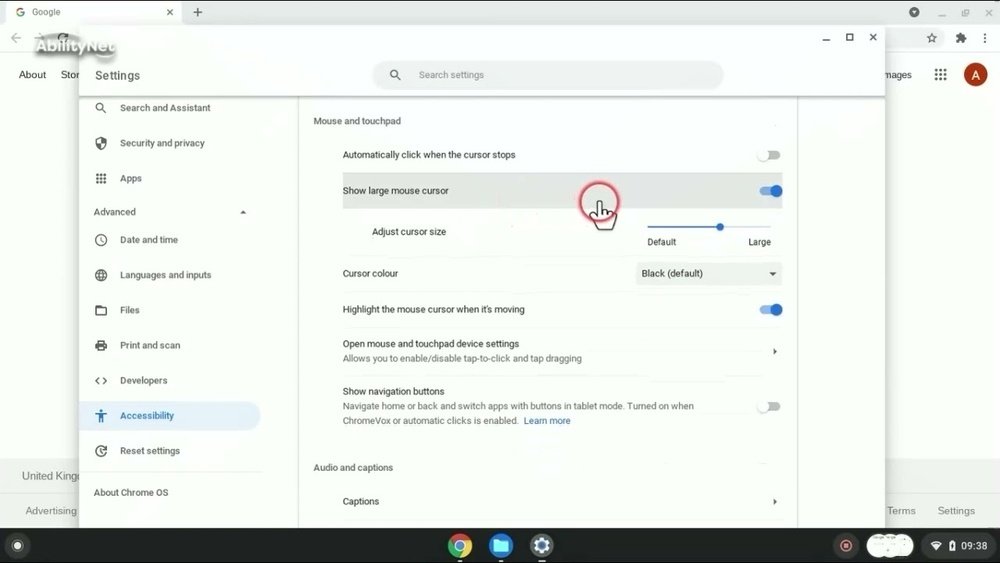Open Google apps grid in browser window
This screenshot has width=1000, height=563.
coord(941,75)
